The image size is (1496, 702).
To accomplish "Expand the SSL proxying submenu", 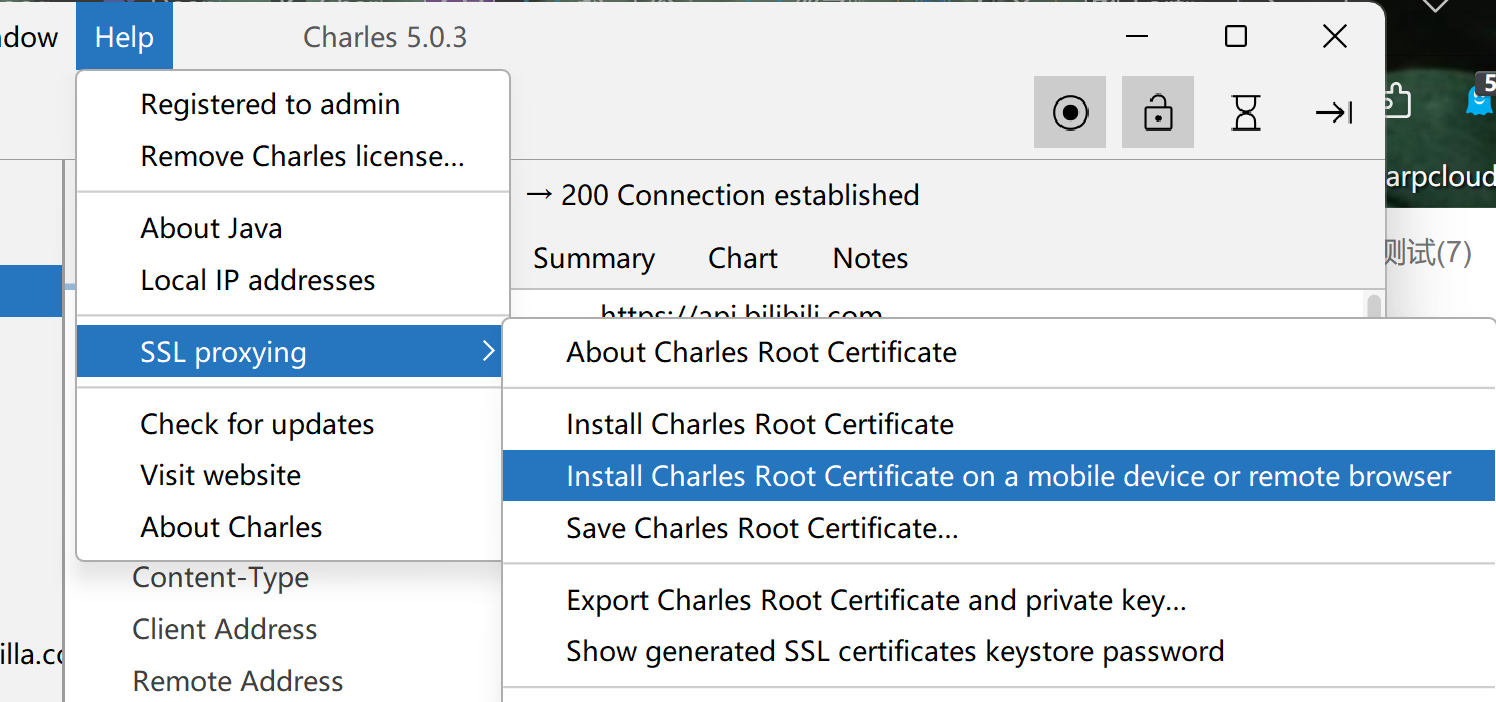I will pyautogui.click(x=288, y=352).
